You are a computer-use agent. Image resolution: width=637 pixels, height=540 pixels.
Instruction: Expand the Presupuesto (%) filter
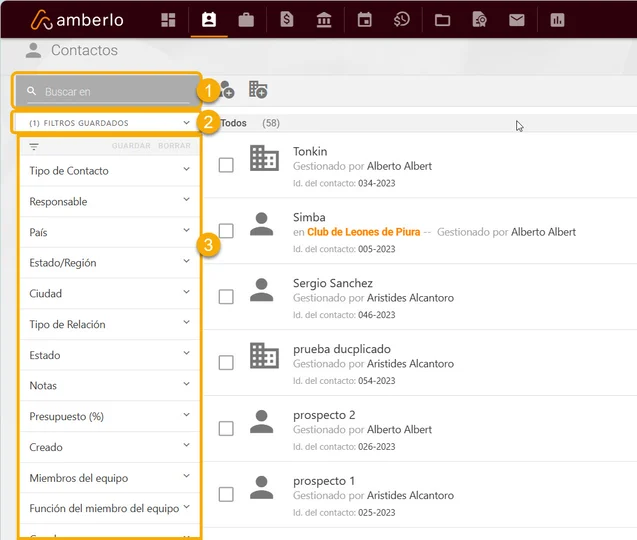click(110, 416)
